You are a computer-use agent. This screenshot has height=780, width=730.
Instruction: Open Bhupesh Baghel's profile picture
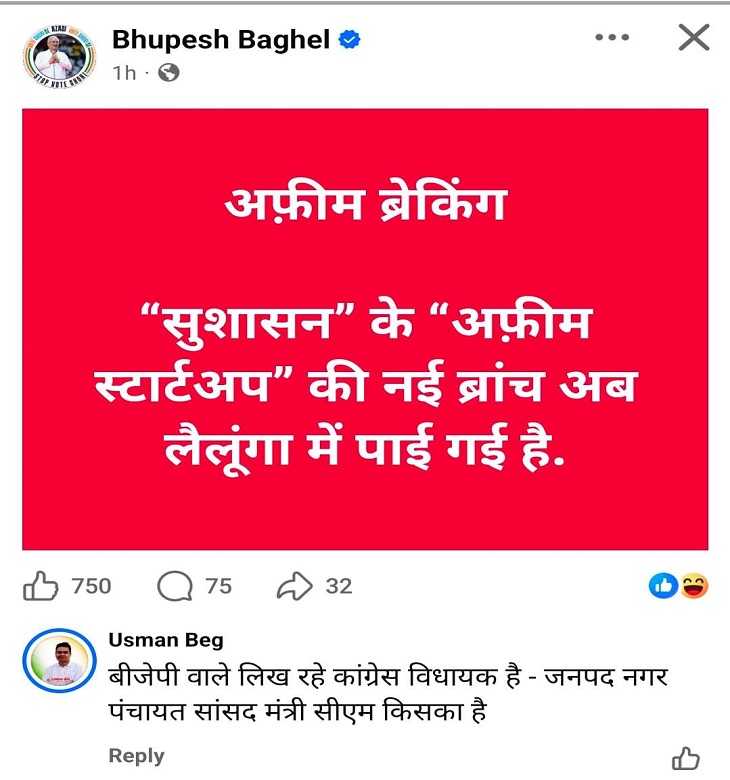(x=59, y=56)
